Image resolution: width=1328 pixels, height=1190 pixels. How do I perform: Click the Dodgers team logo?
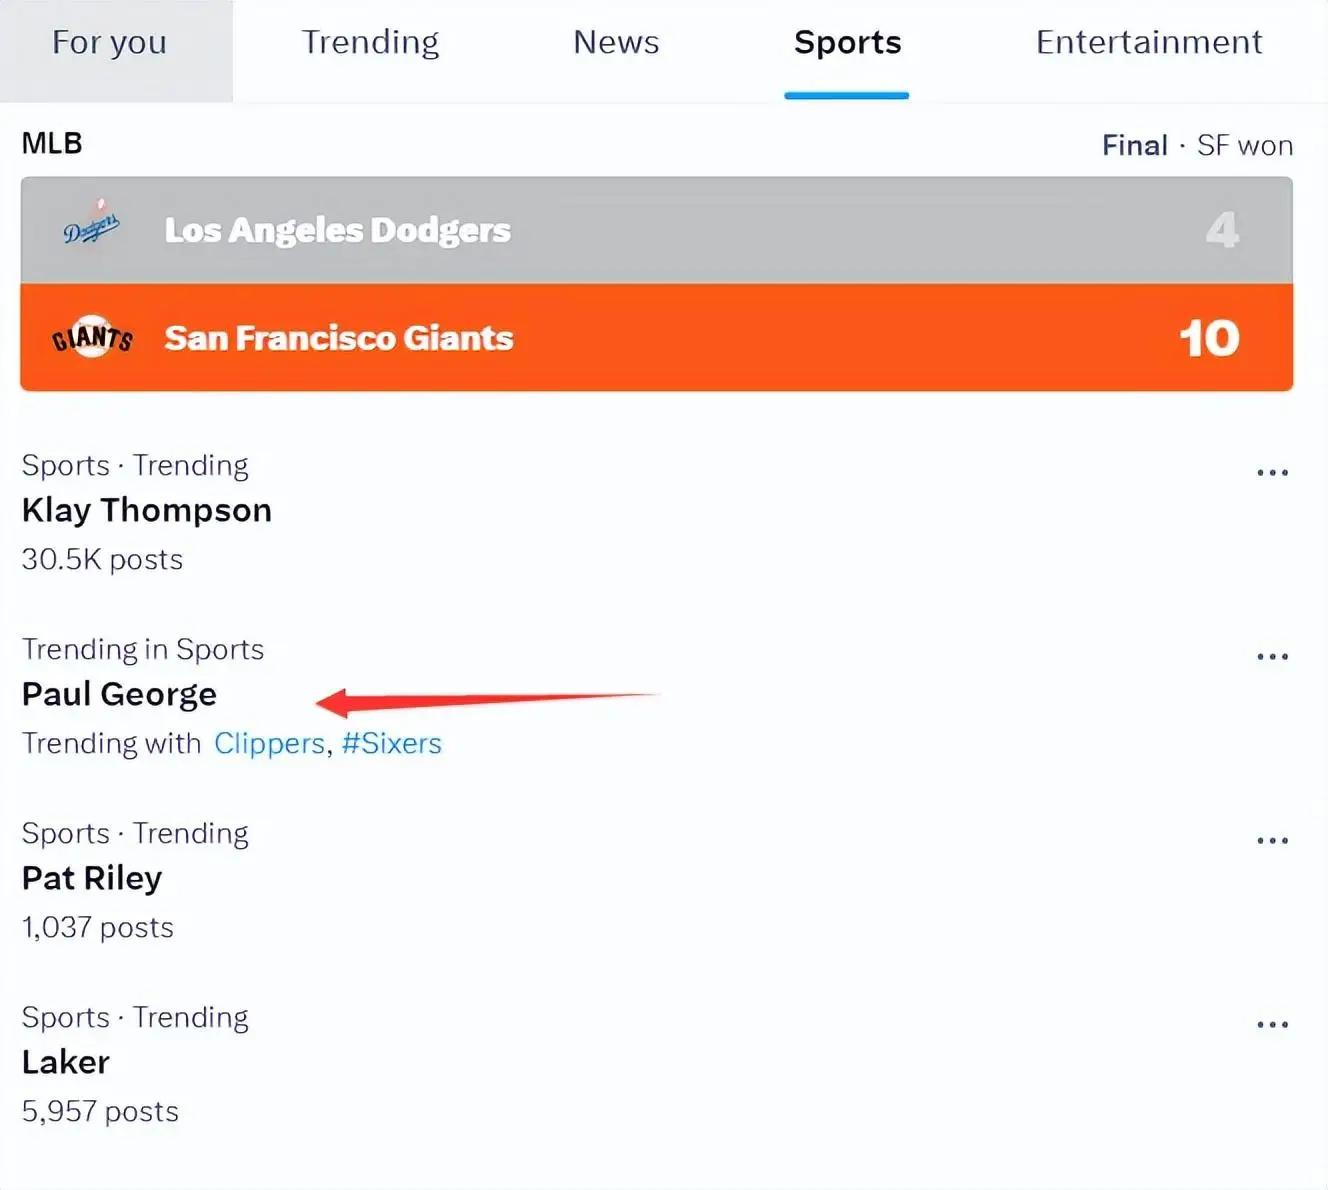(x=92, y=224)
